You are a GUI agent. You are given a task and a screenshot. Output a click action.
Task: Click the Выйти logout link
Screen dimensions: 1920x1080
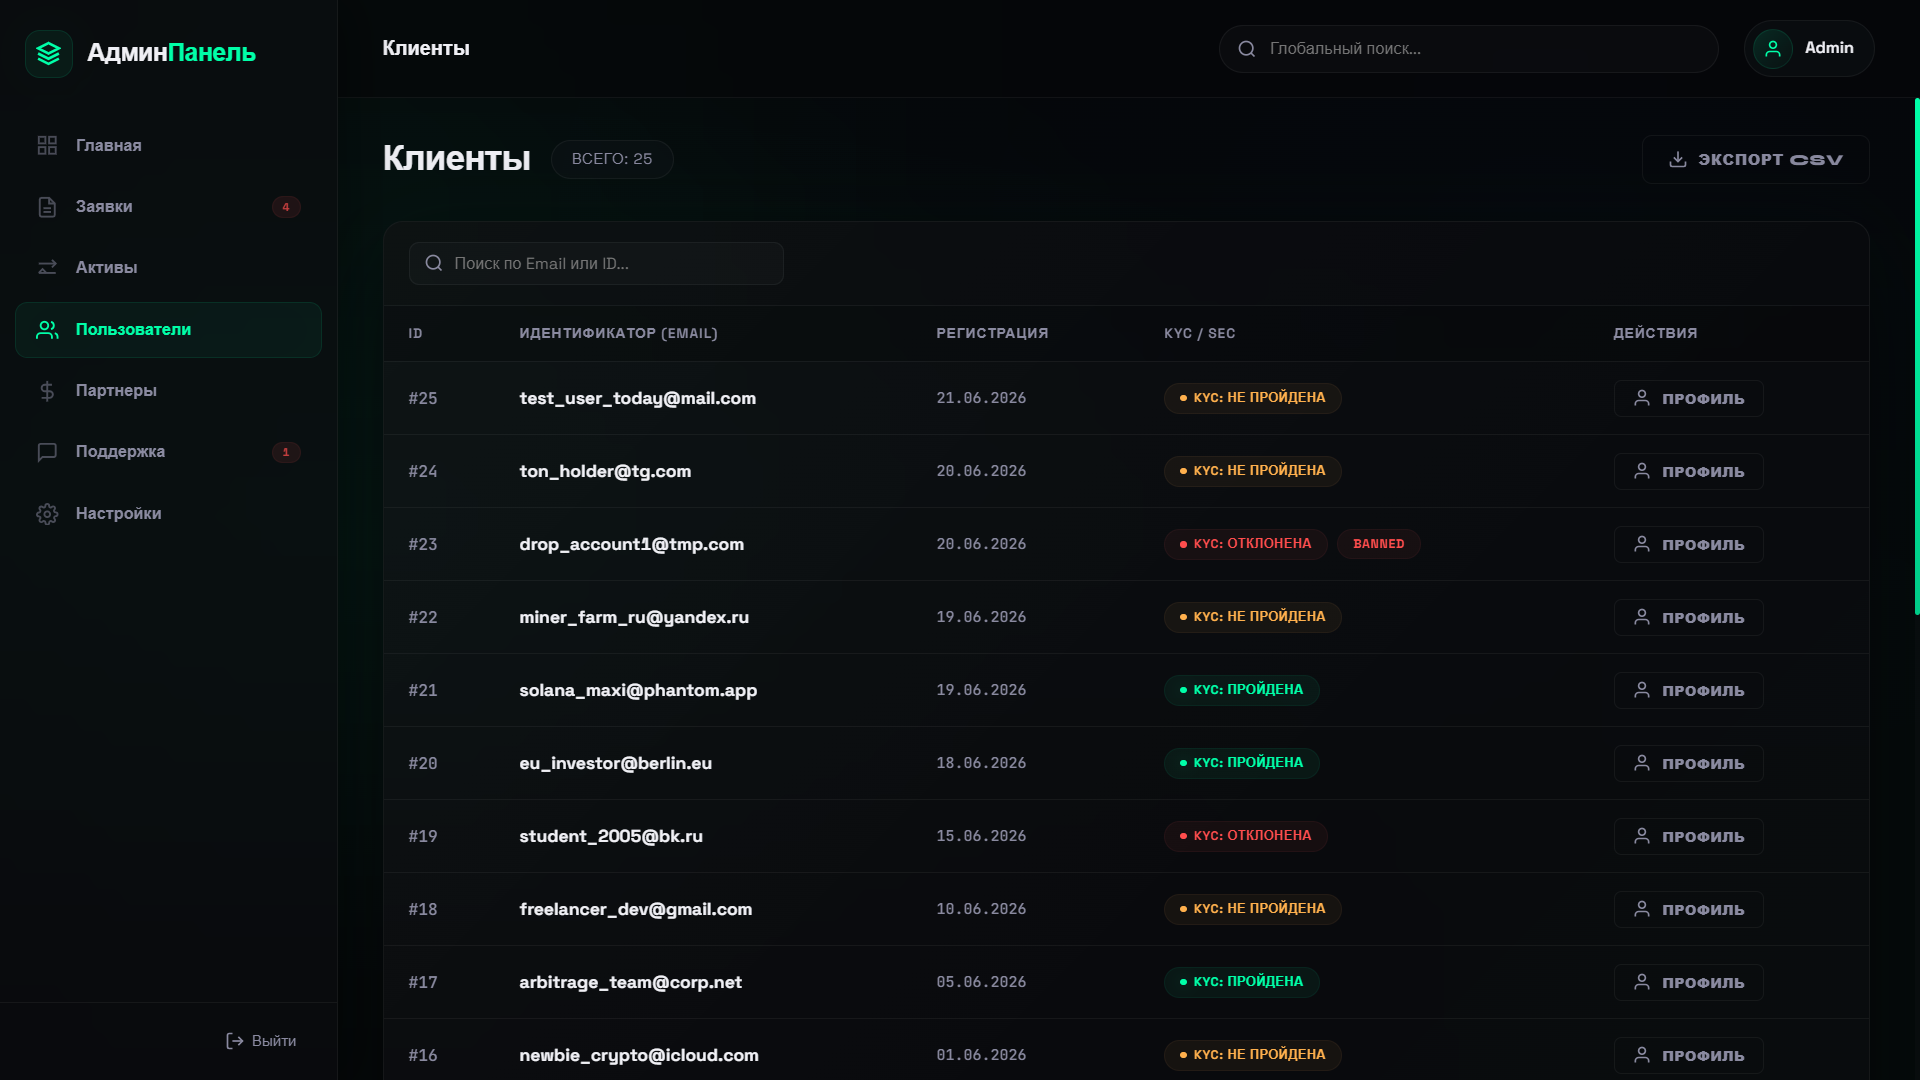tap(261, 1041)
